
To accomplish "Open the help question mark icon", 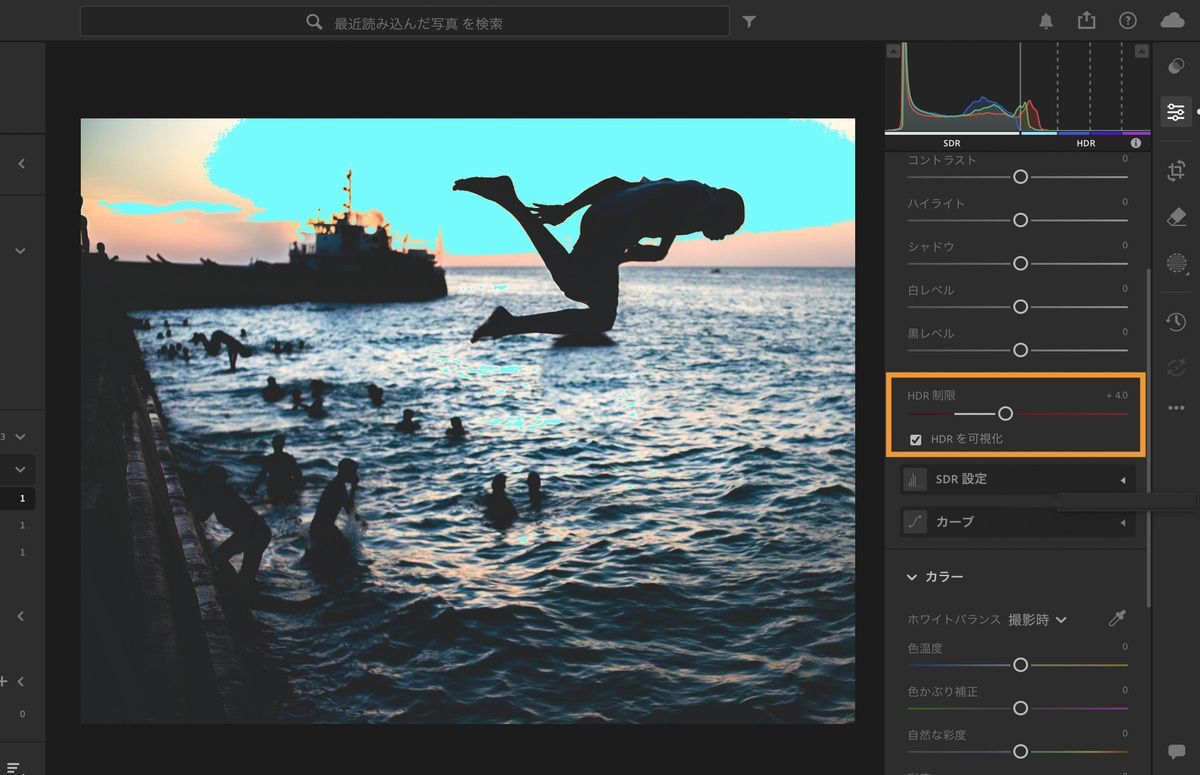I will (1127, 19).
